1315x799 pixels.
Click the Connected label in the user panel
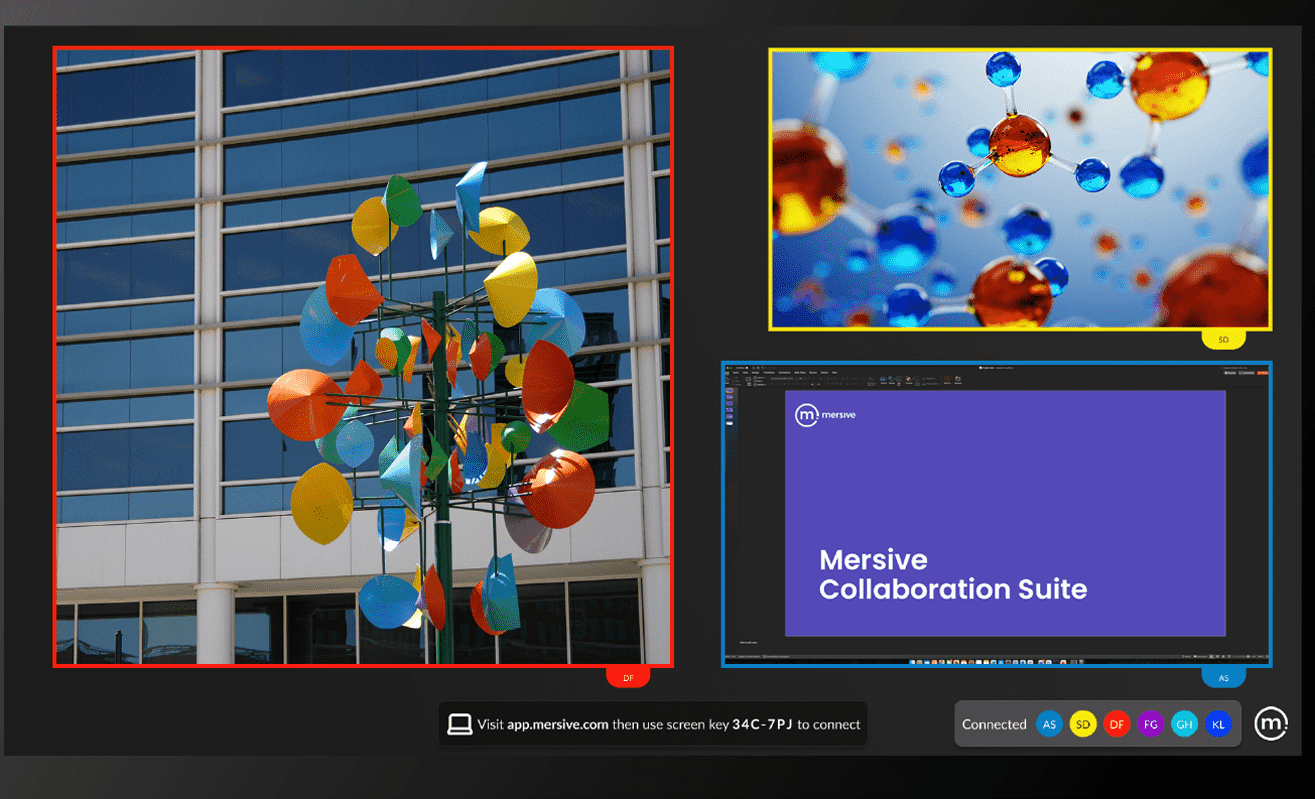[993, 724]
